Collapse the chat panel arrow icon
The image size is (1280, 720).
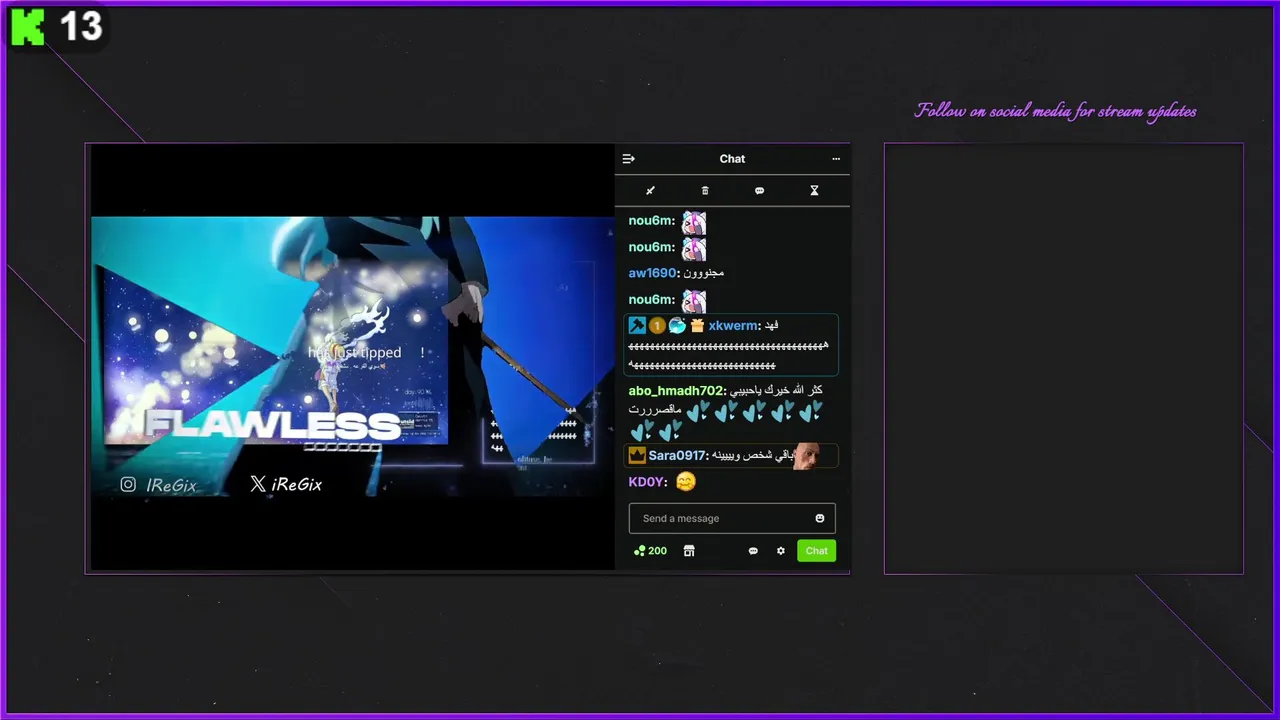pos(629,159)
